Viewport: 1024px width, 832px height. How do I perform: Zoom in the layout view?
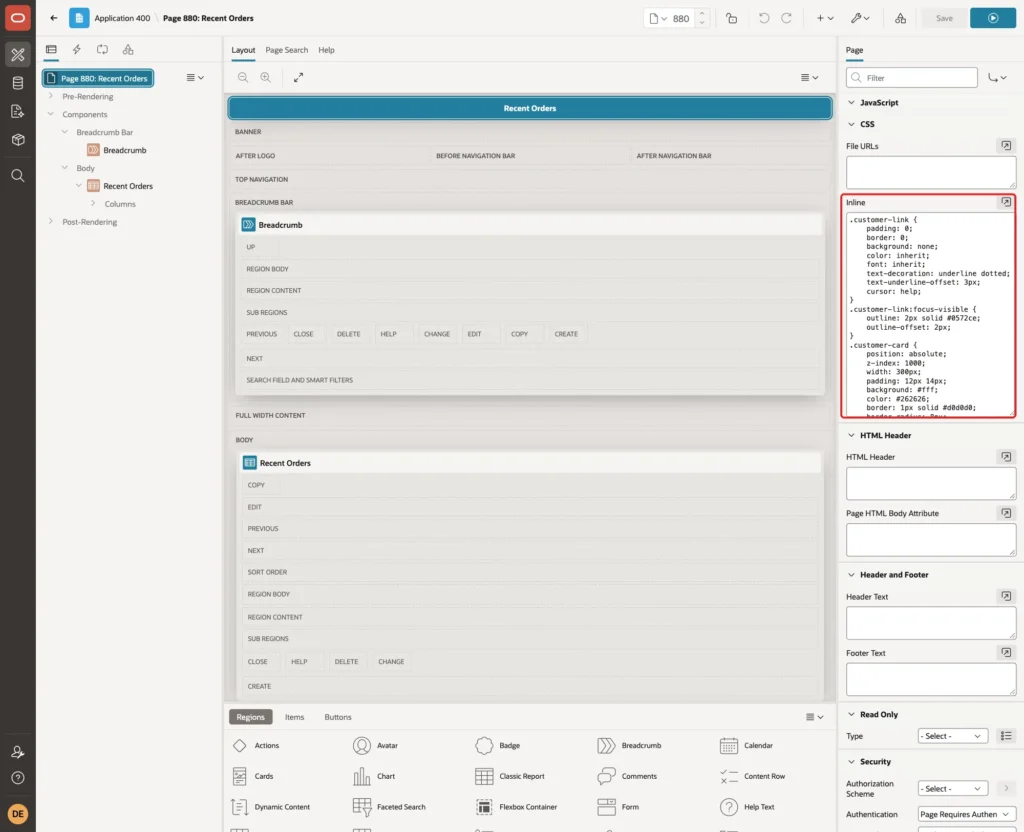(x=266, y=77)
